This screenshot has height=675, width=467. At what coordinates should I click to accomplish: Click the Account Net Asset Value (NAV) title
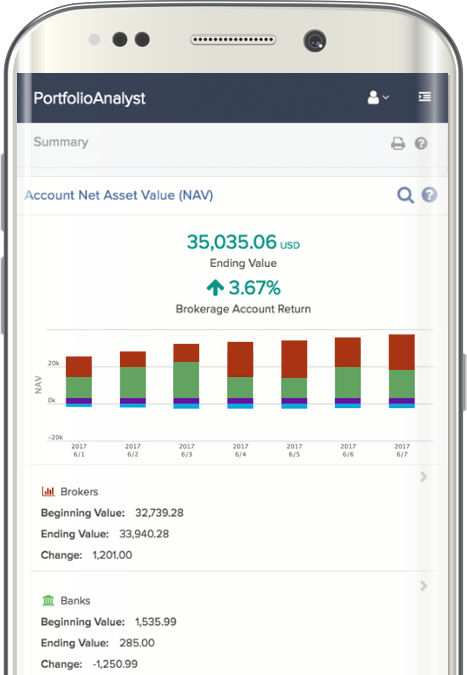[119, 195]
